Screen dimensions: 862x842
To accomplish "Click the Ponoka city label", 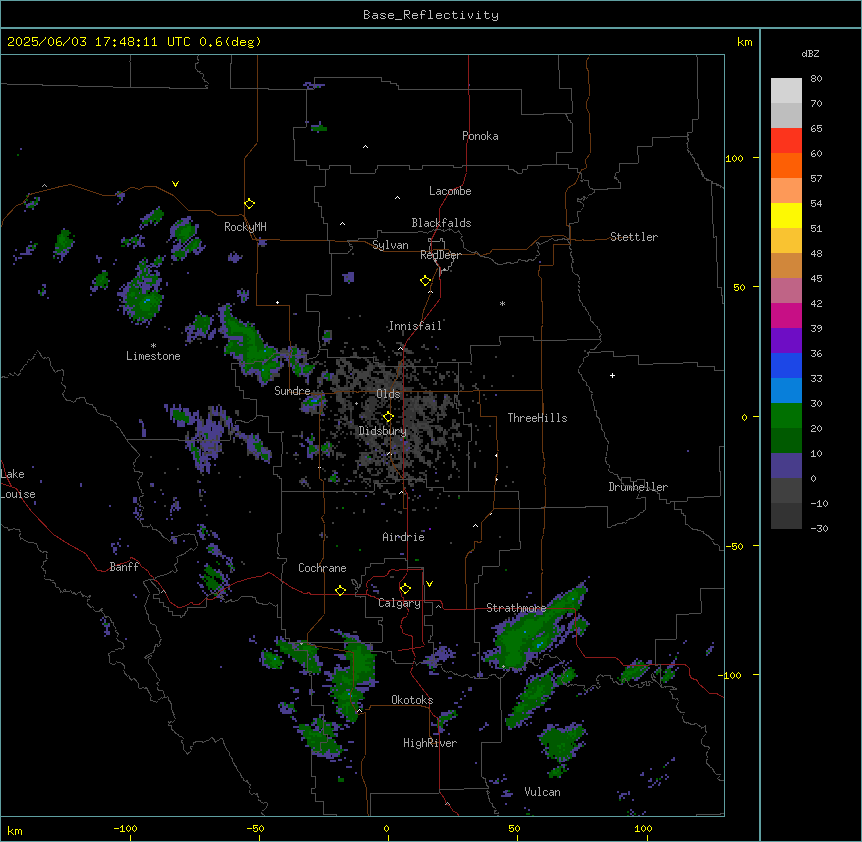I will point(480,136).
